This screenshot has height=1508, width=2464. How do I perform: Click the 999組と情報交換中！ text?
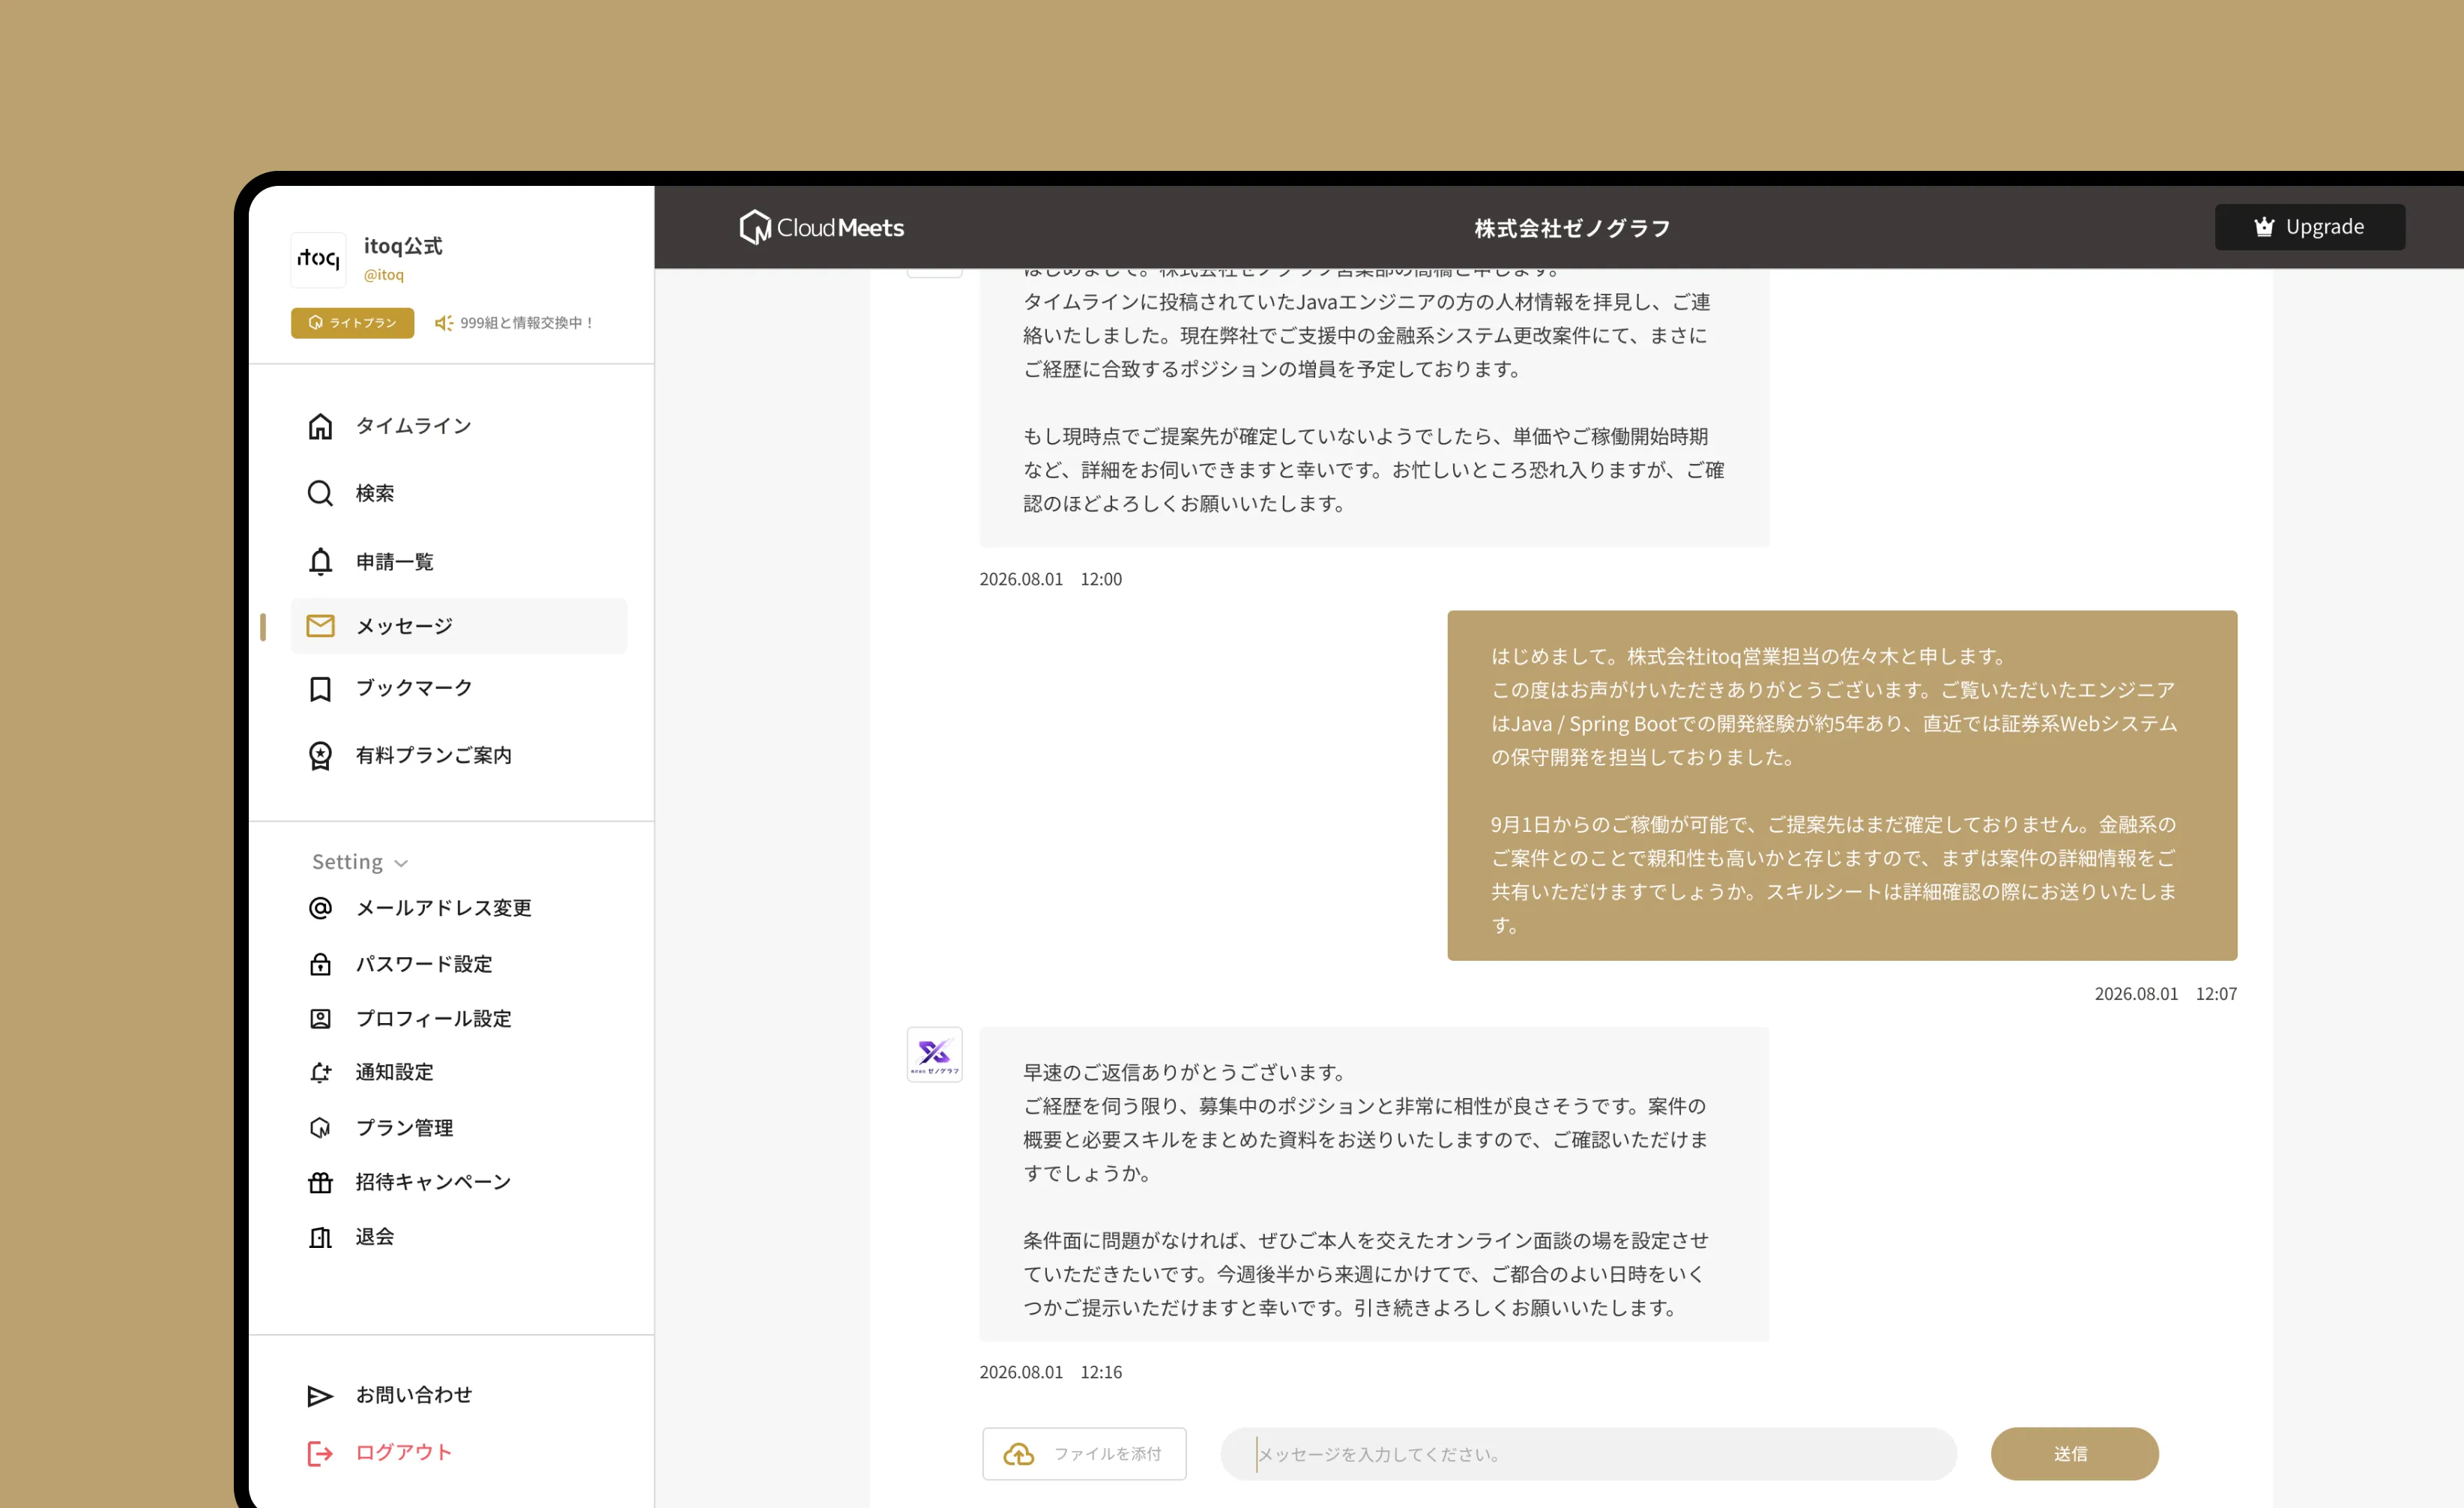coord(527,323)
